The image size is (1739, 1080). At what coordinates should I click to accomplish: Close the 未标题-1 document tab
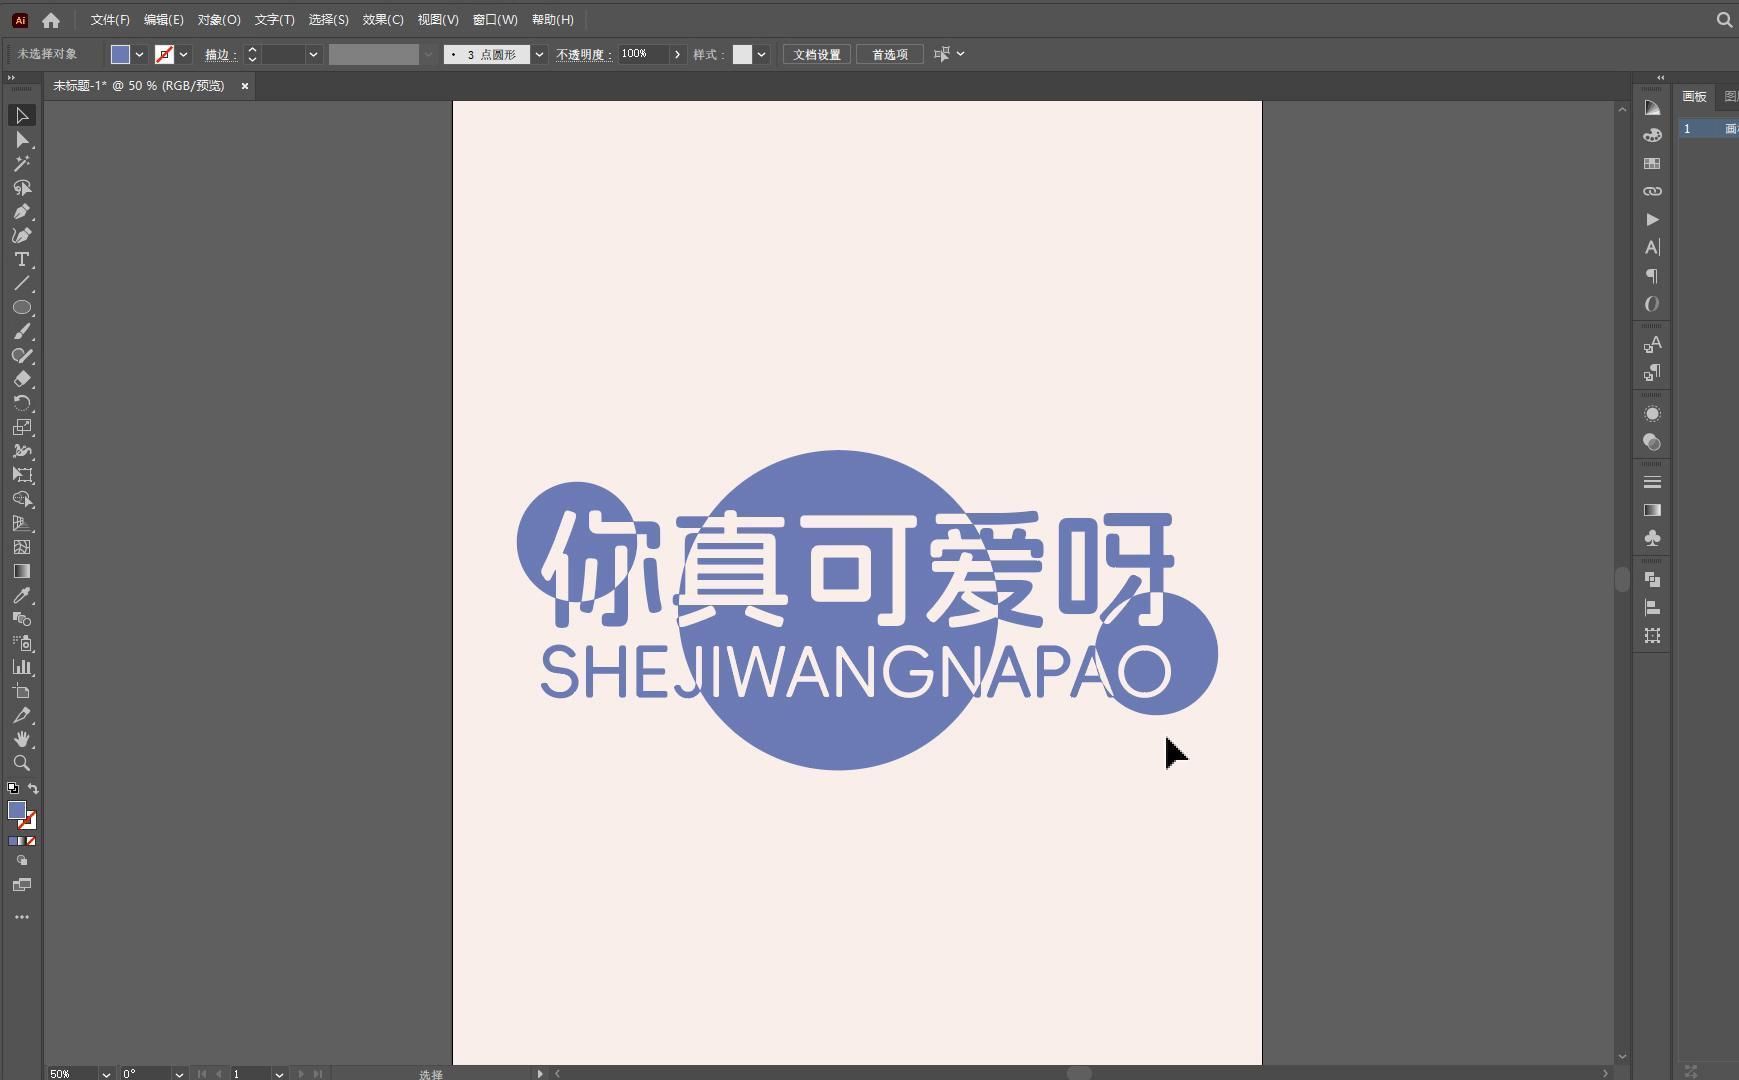point(245,86)
